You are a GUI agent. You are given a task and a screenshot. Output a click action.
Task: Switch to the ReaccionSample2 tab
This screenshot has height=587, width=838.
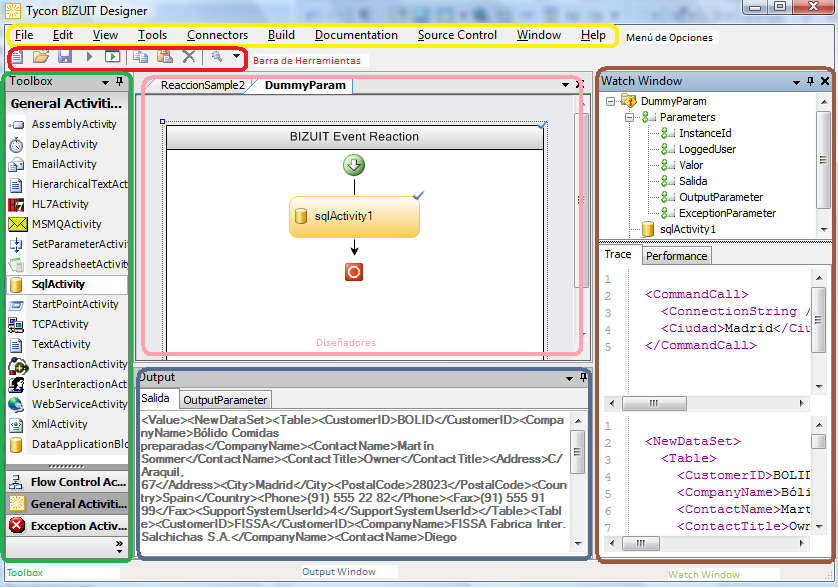pyautogui.click(x=203, y=86)
